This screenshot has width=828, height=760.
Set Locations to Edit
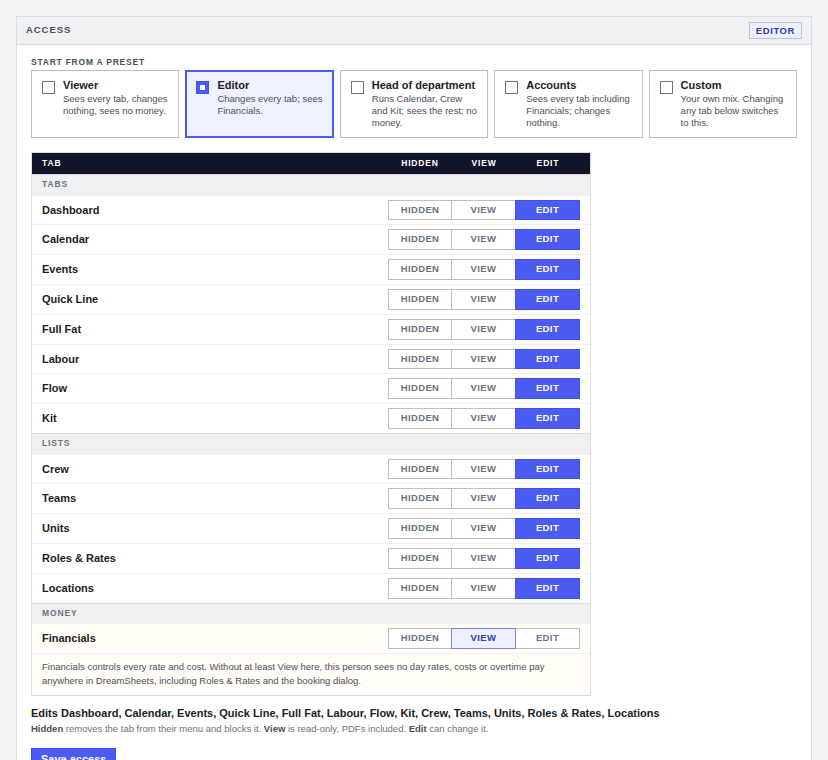547,588
